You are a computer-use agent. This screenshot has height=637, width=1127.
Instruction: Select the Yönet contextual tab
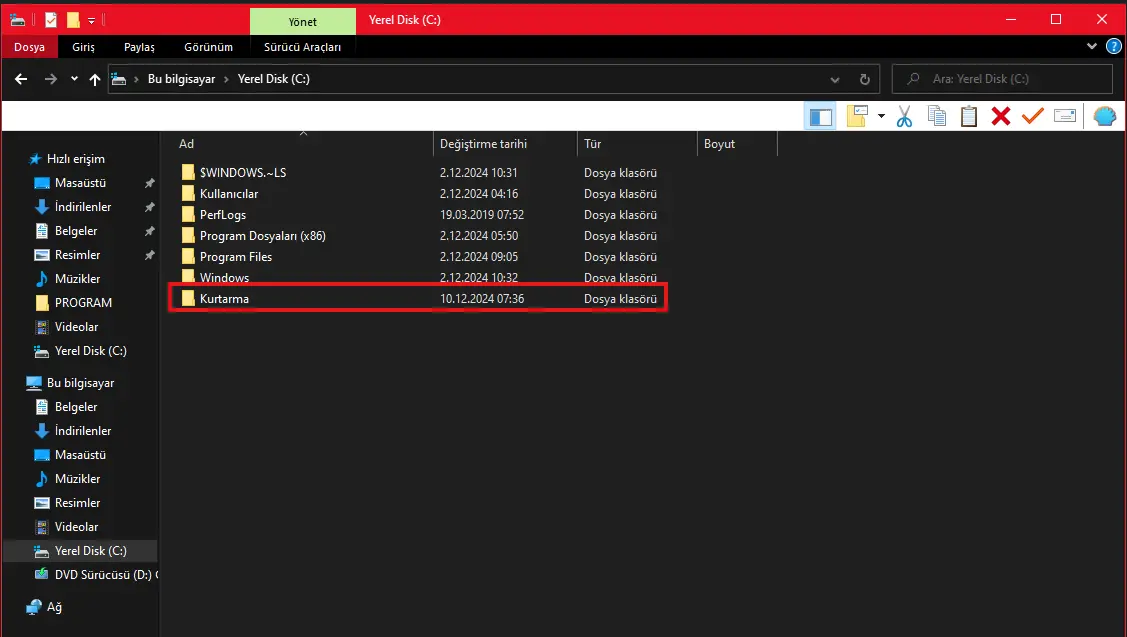(x=303, y=22)
